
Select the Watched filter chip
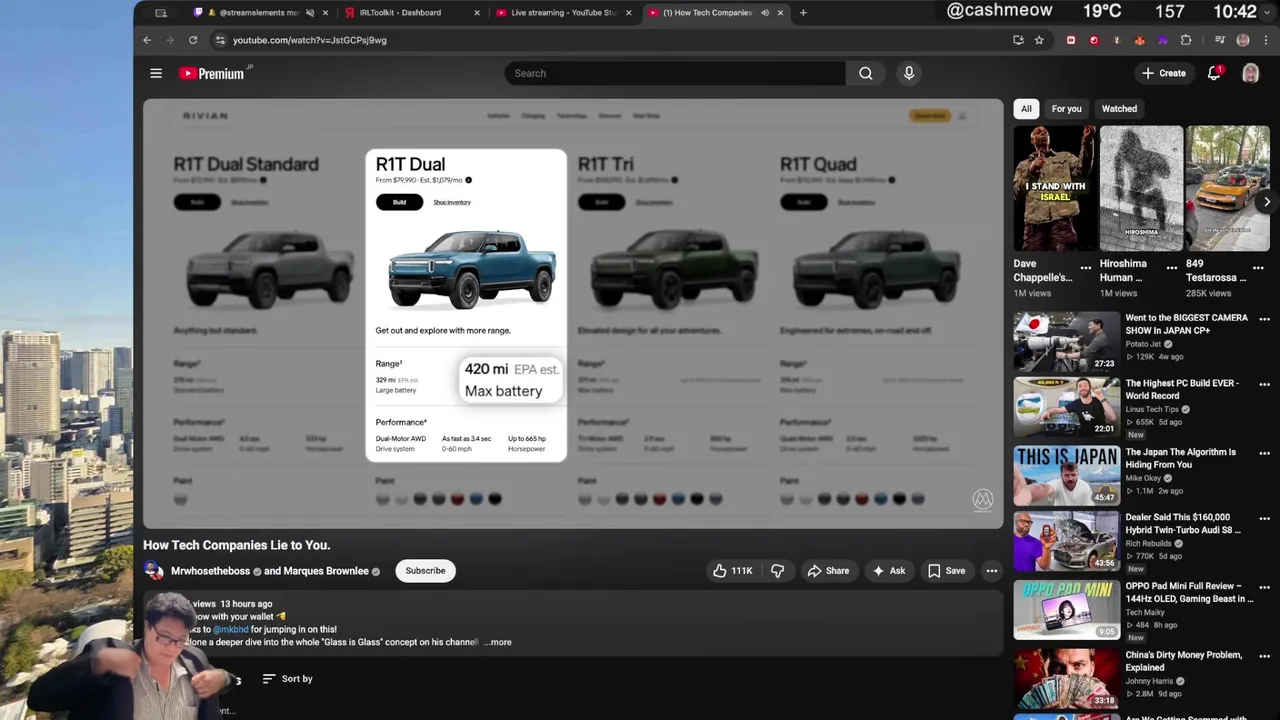click(x=1119, y=108)
